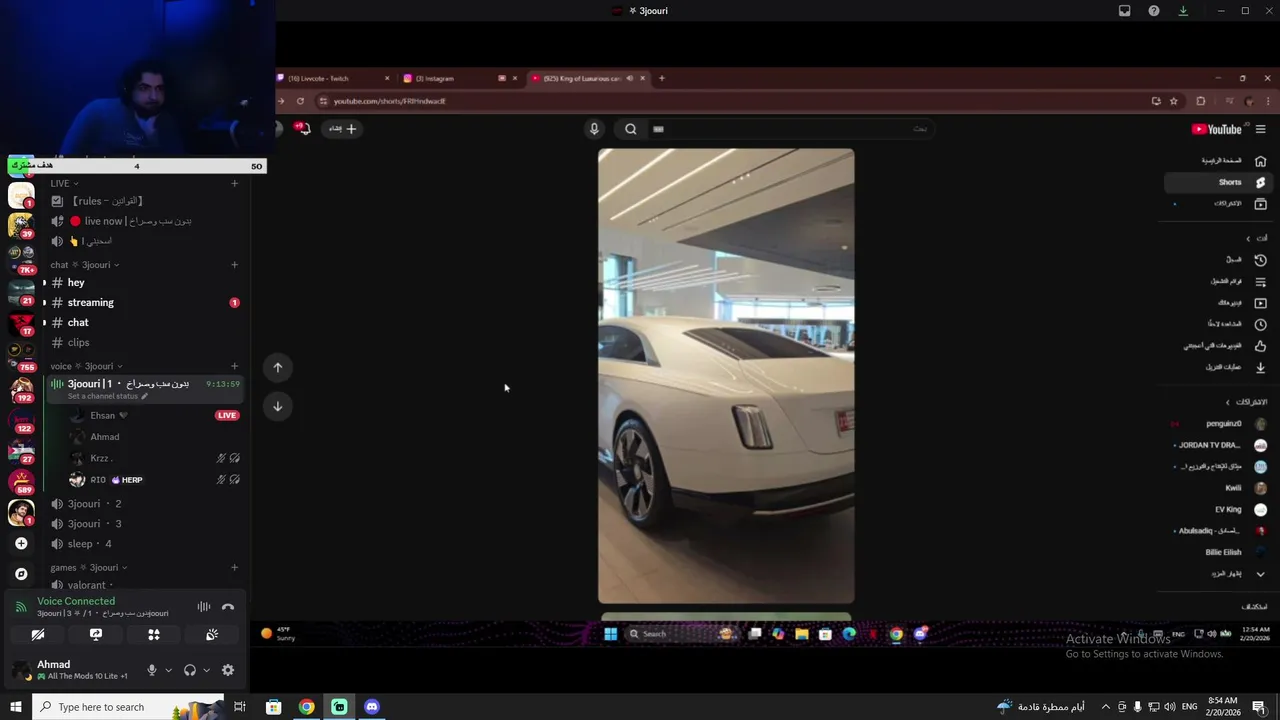This screenshot has height=720, width=1280.
Task: Click the Windows taskbar search box
Action: [128, 707]
